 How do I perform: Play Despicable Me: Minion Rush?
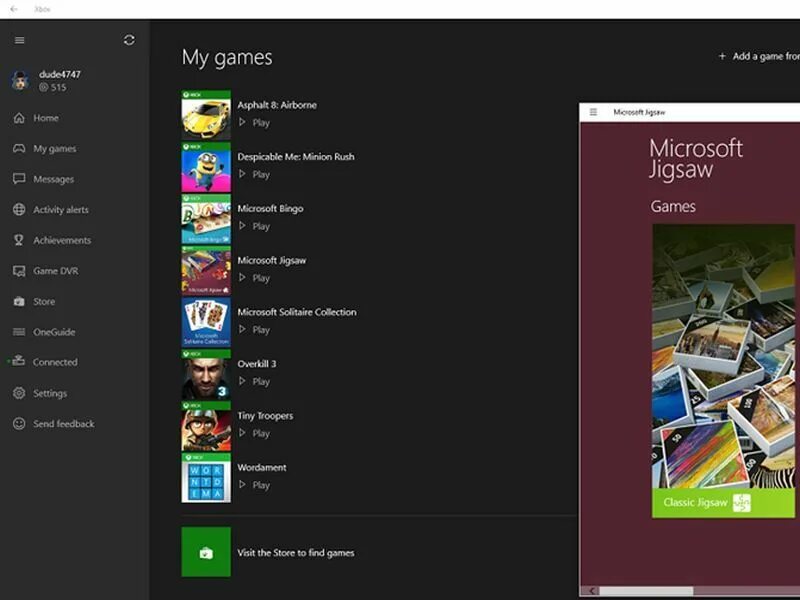254,174
